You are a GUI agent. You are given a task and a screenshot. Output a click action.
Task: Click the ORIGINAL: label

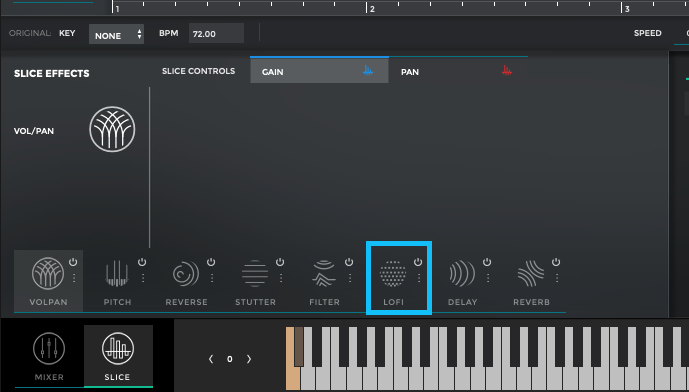click(30, 33)
